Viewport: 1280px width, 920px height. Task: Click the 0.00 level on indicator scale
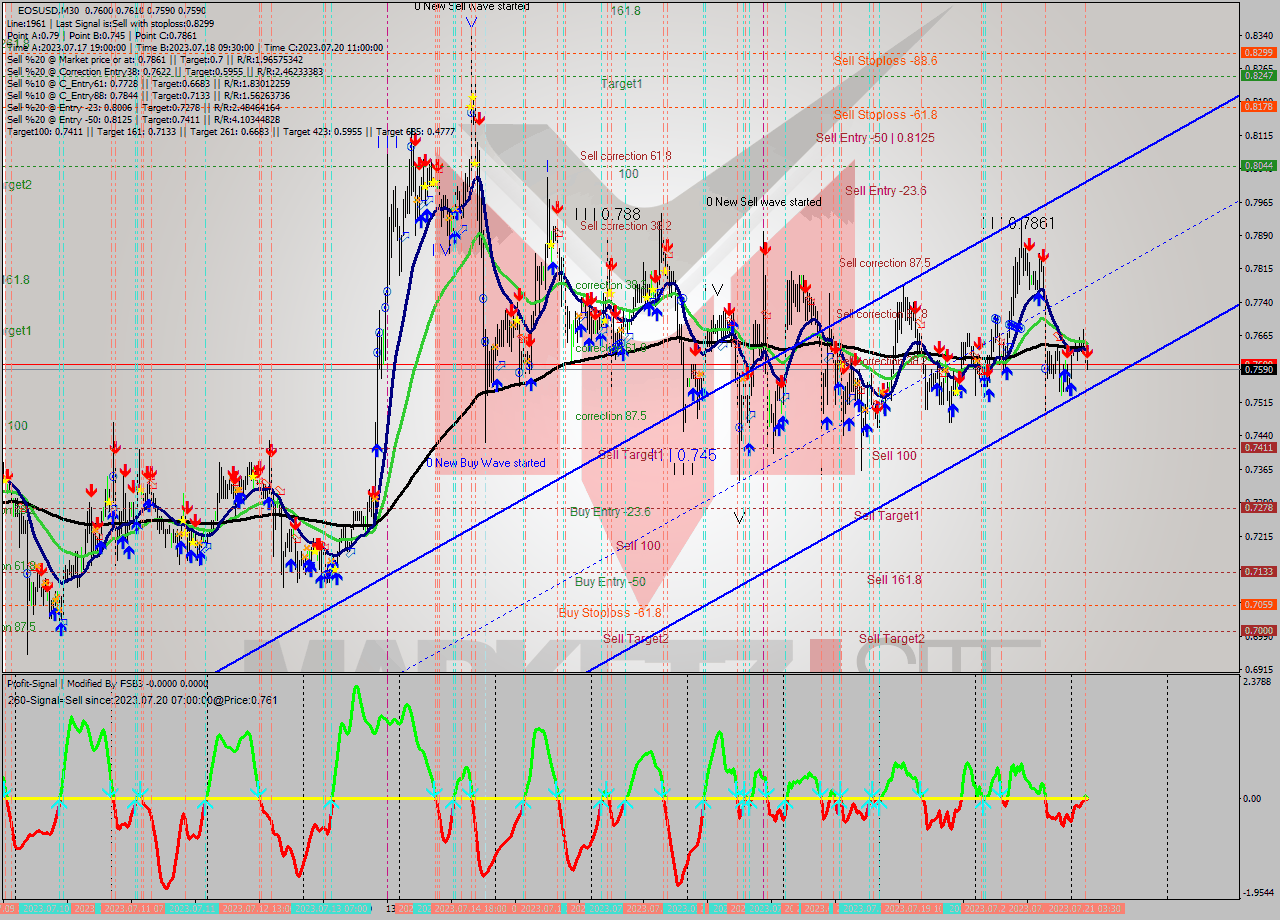click(x=1251, y=799)
